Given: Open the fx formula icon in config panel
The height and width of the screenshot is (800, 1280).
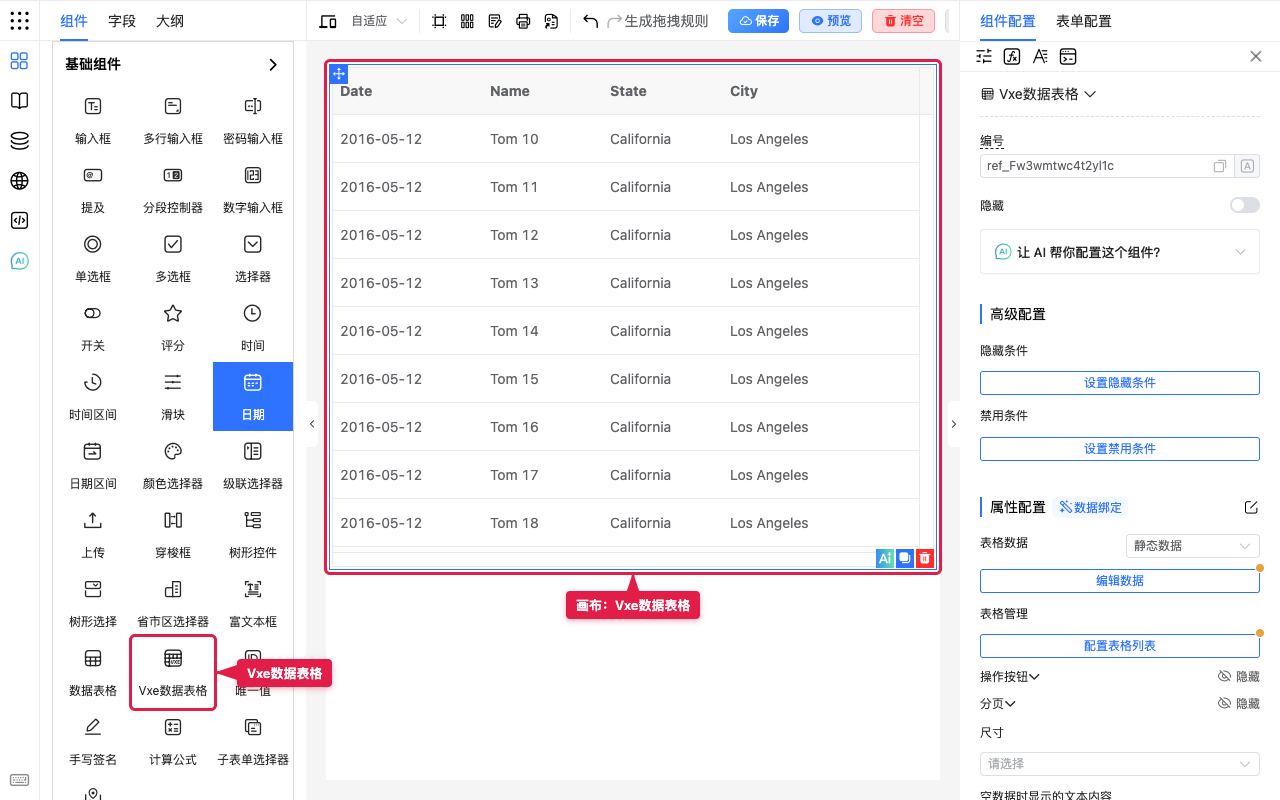Looking at the screenshot, I should (1012, 56).
